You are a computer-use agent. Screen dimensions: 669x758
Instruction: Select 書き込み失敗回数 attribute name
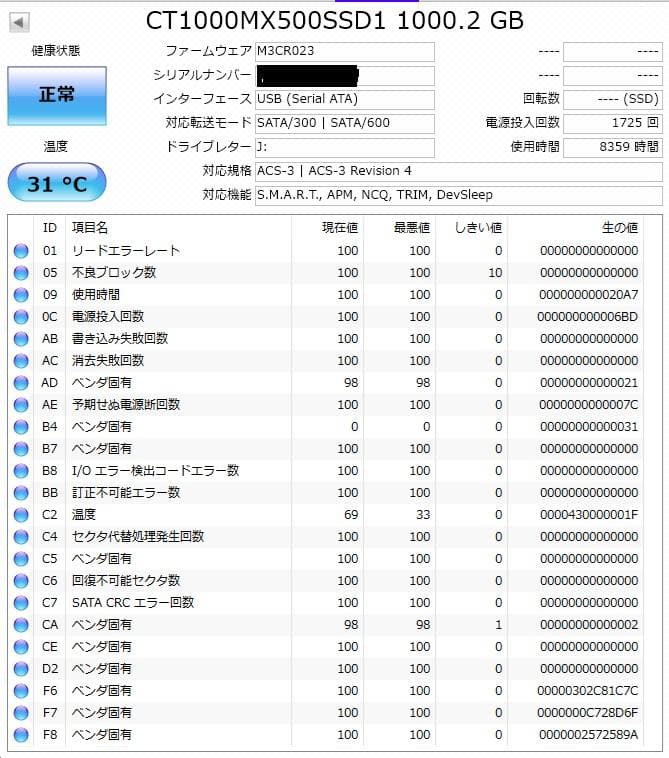pos(120,339)
